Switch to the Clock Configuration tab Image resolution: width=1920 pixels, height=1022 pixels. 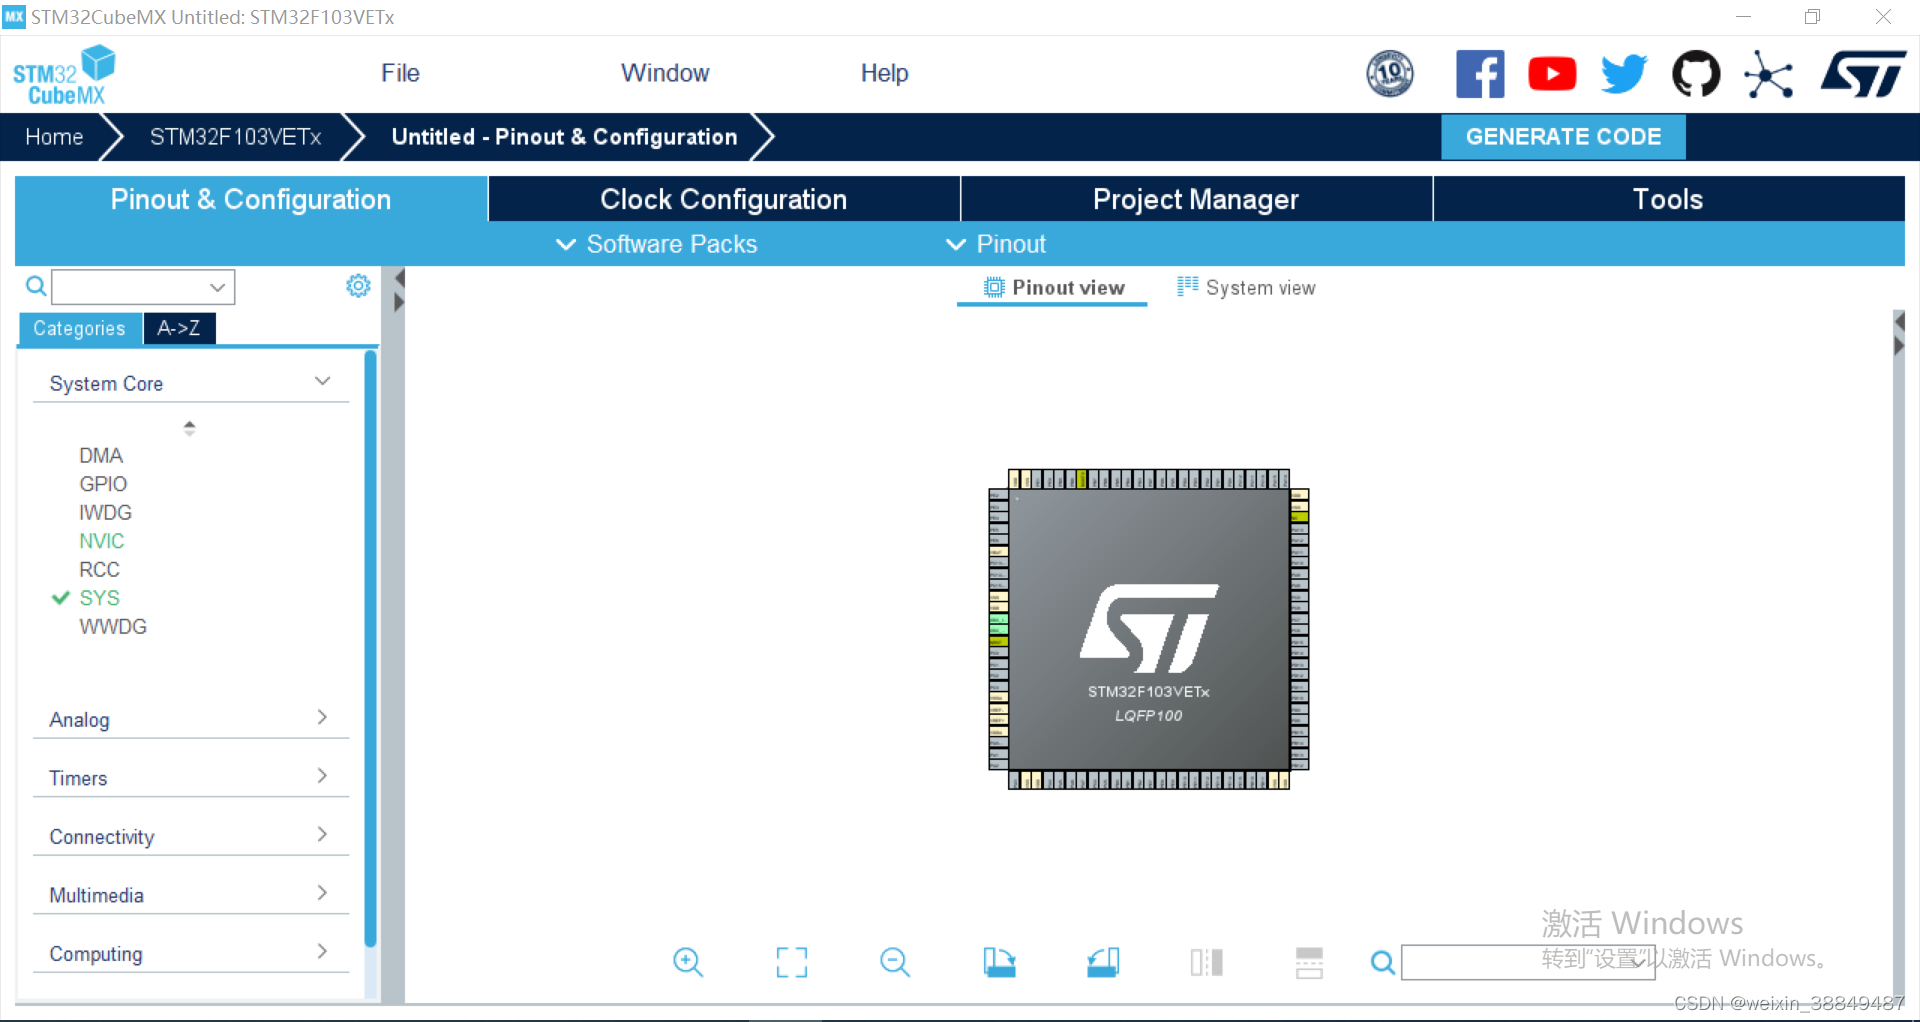pyautogui.click(x=723, y=198)
